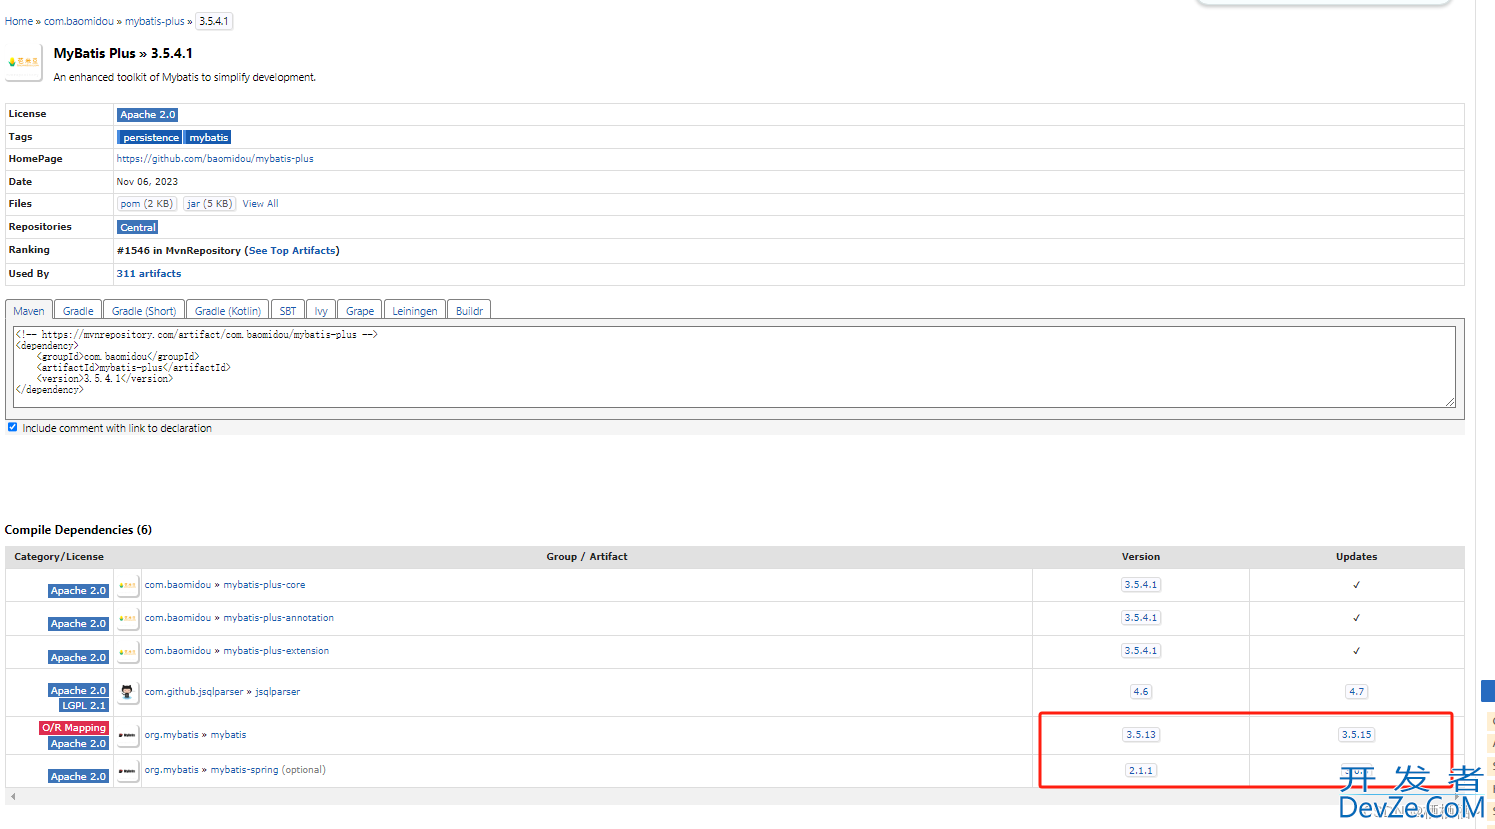This screenshot has width=1495, height=829.
Task: Click Apache 2.0 badge in mybatis-plus-core row
Action: (78, 591)
